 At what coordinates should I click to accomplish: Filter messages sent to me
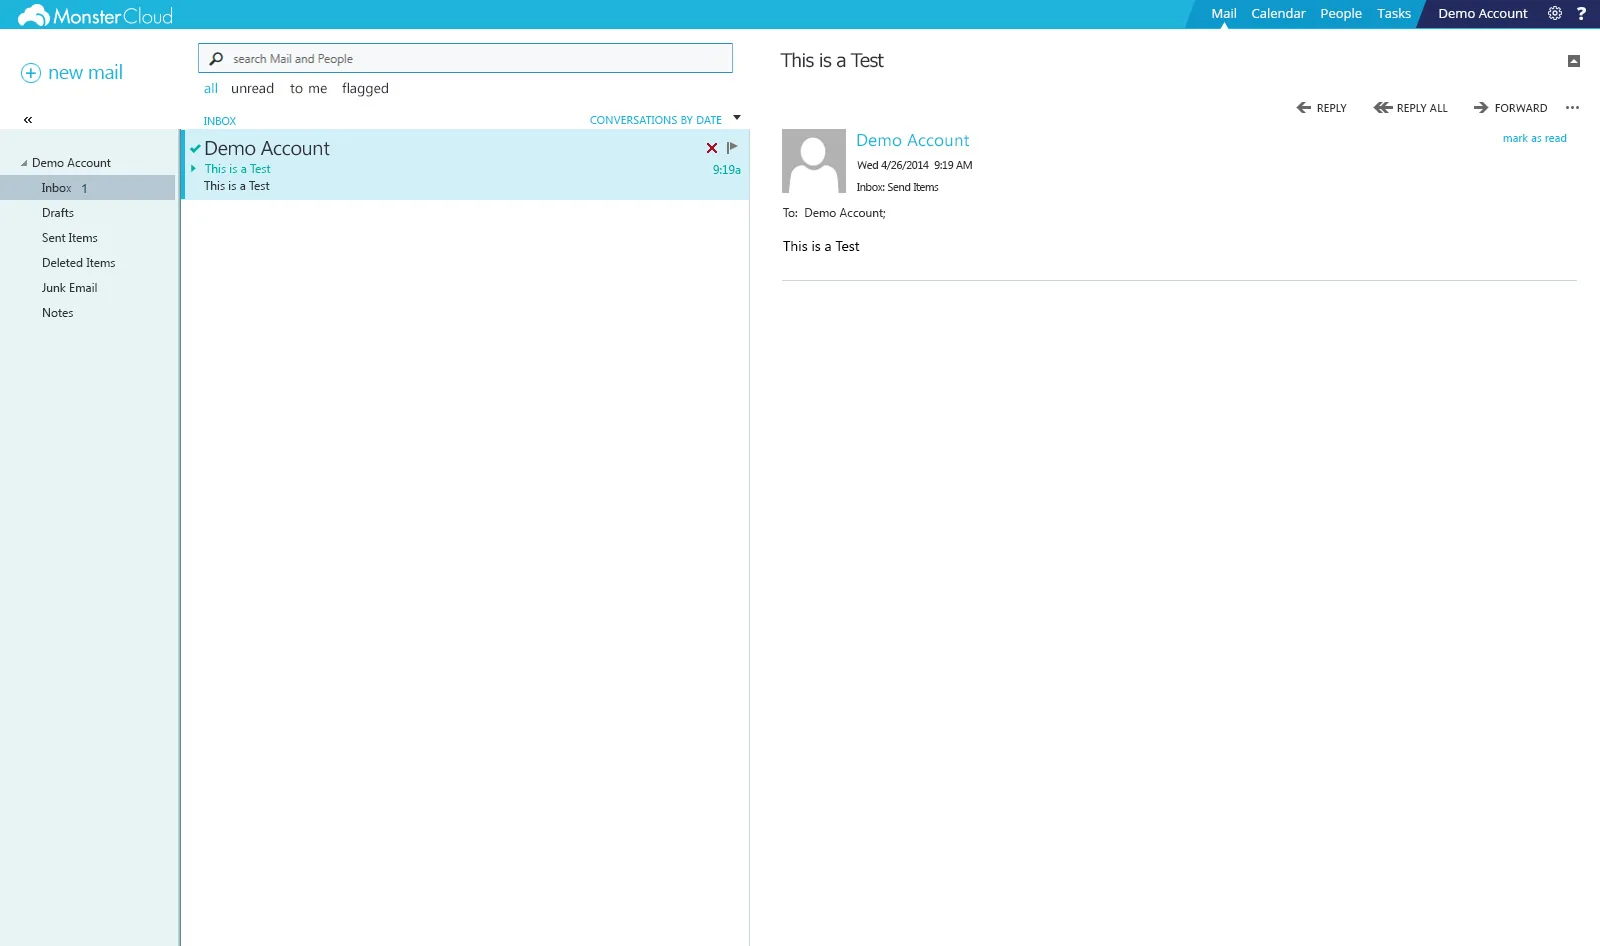click(308, 89)
